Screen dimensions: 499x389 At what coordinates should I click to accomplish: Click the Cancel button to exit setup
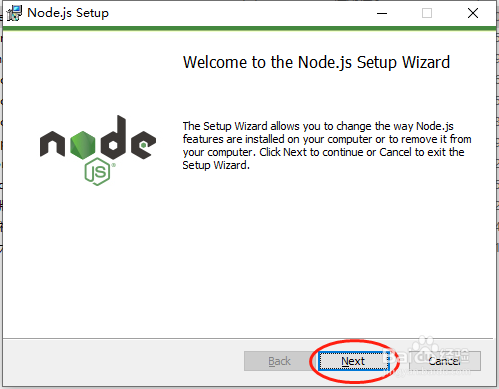click(445, 361)
